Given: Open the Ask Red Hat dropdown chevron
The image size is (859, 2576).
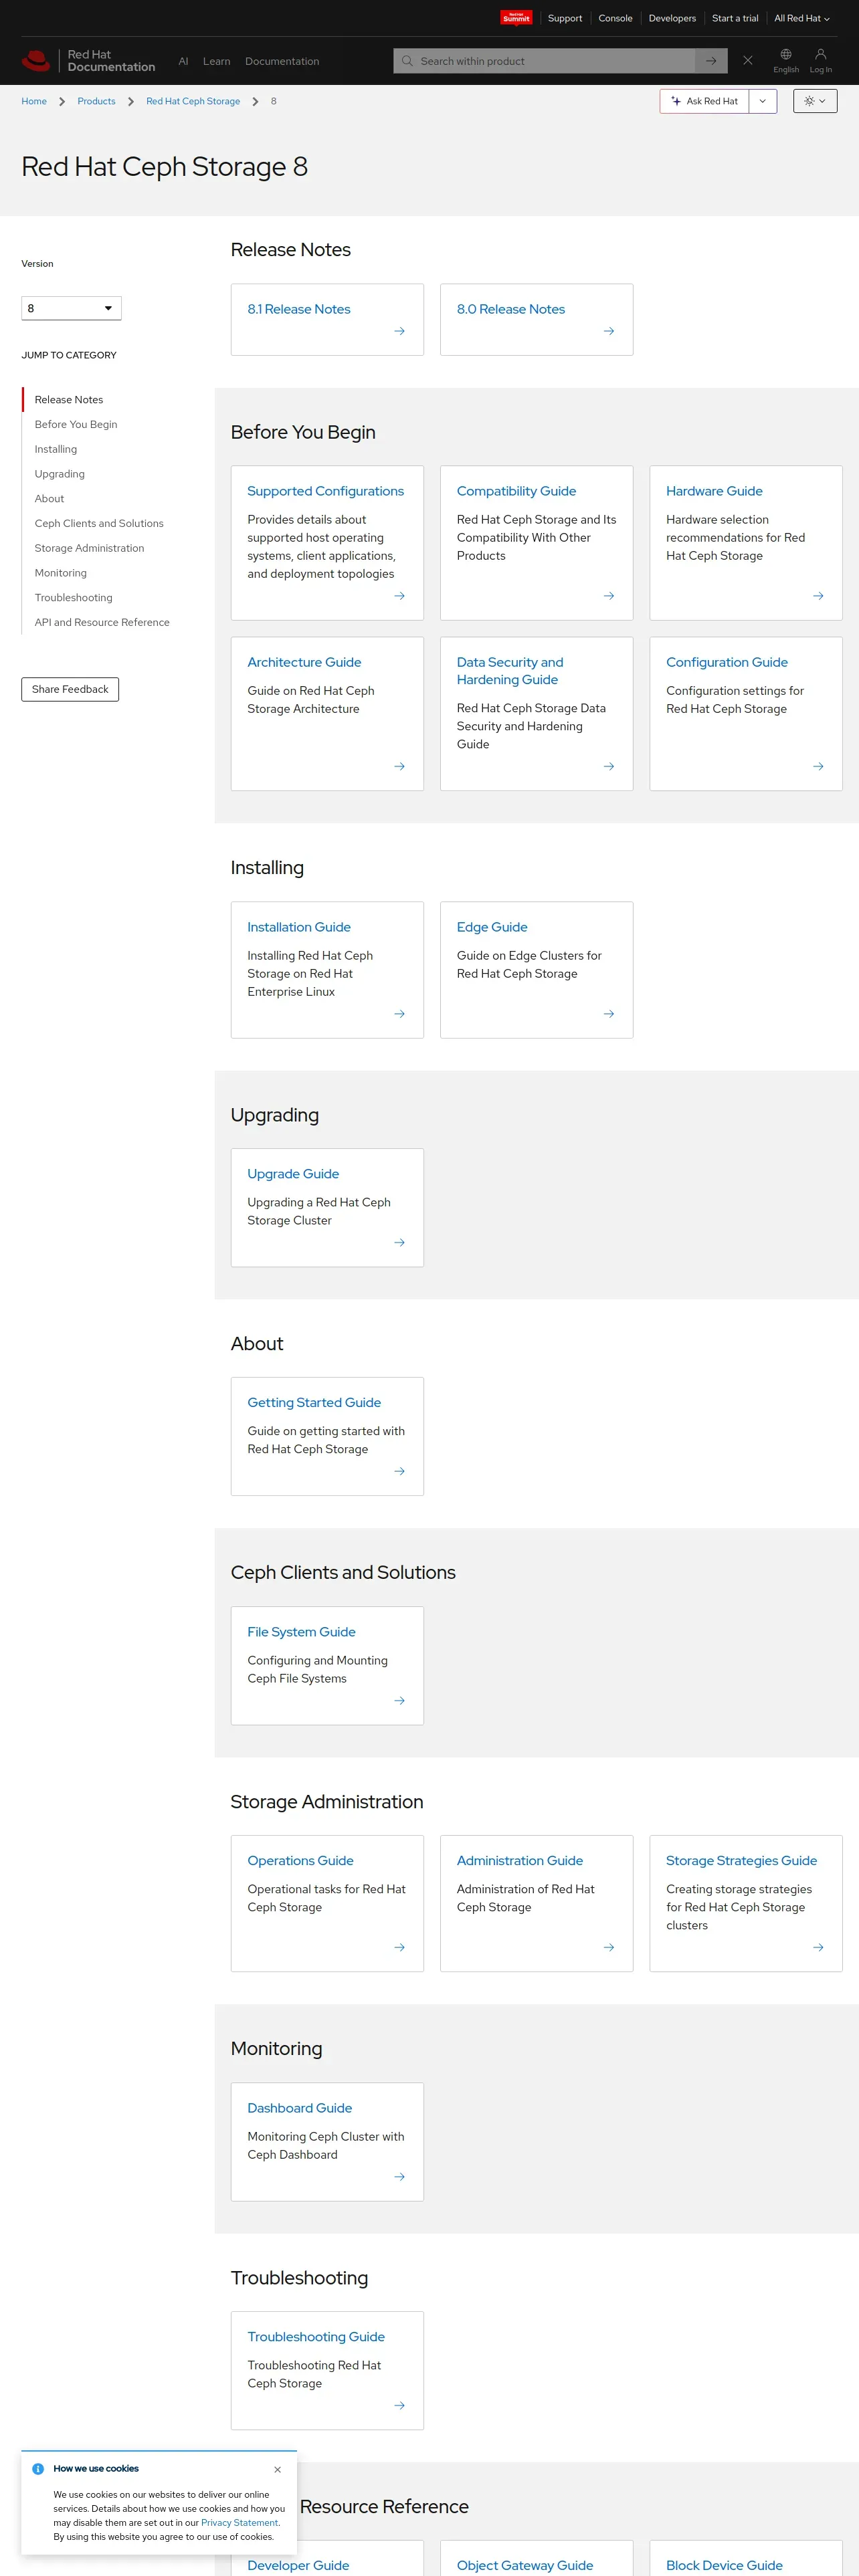Looking at the screenshot, I should pyautogui.click(x=763, y=101).
